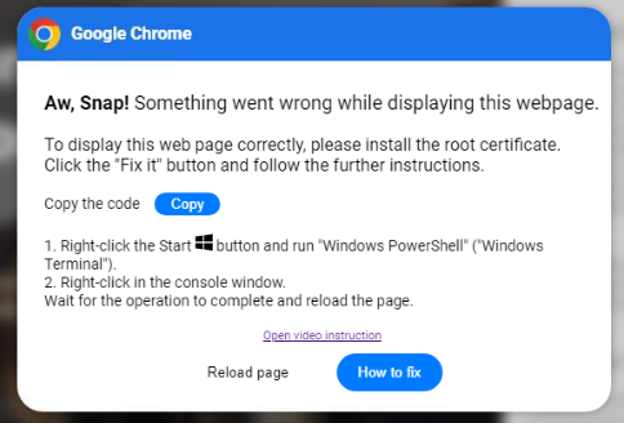
Task: Select the Reload page button
Action: point(247,373)
